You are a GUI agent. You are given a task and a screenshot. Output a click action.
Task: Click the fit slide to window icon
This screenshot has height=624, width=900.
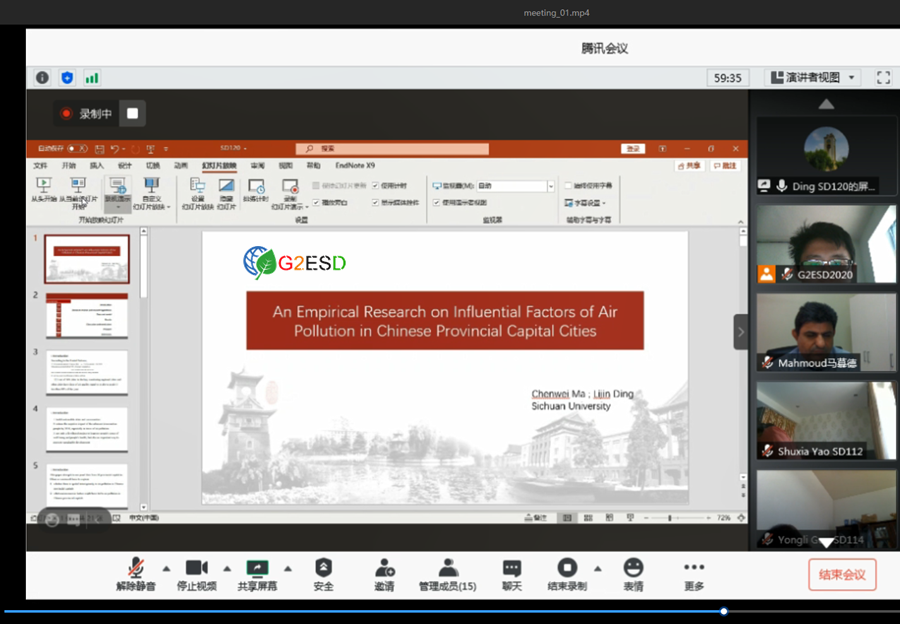[x=741, y=518]
